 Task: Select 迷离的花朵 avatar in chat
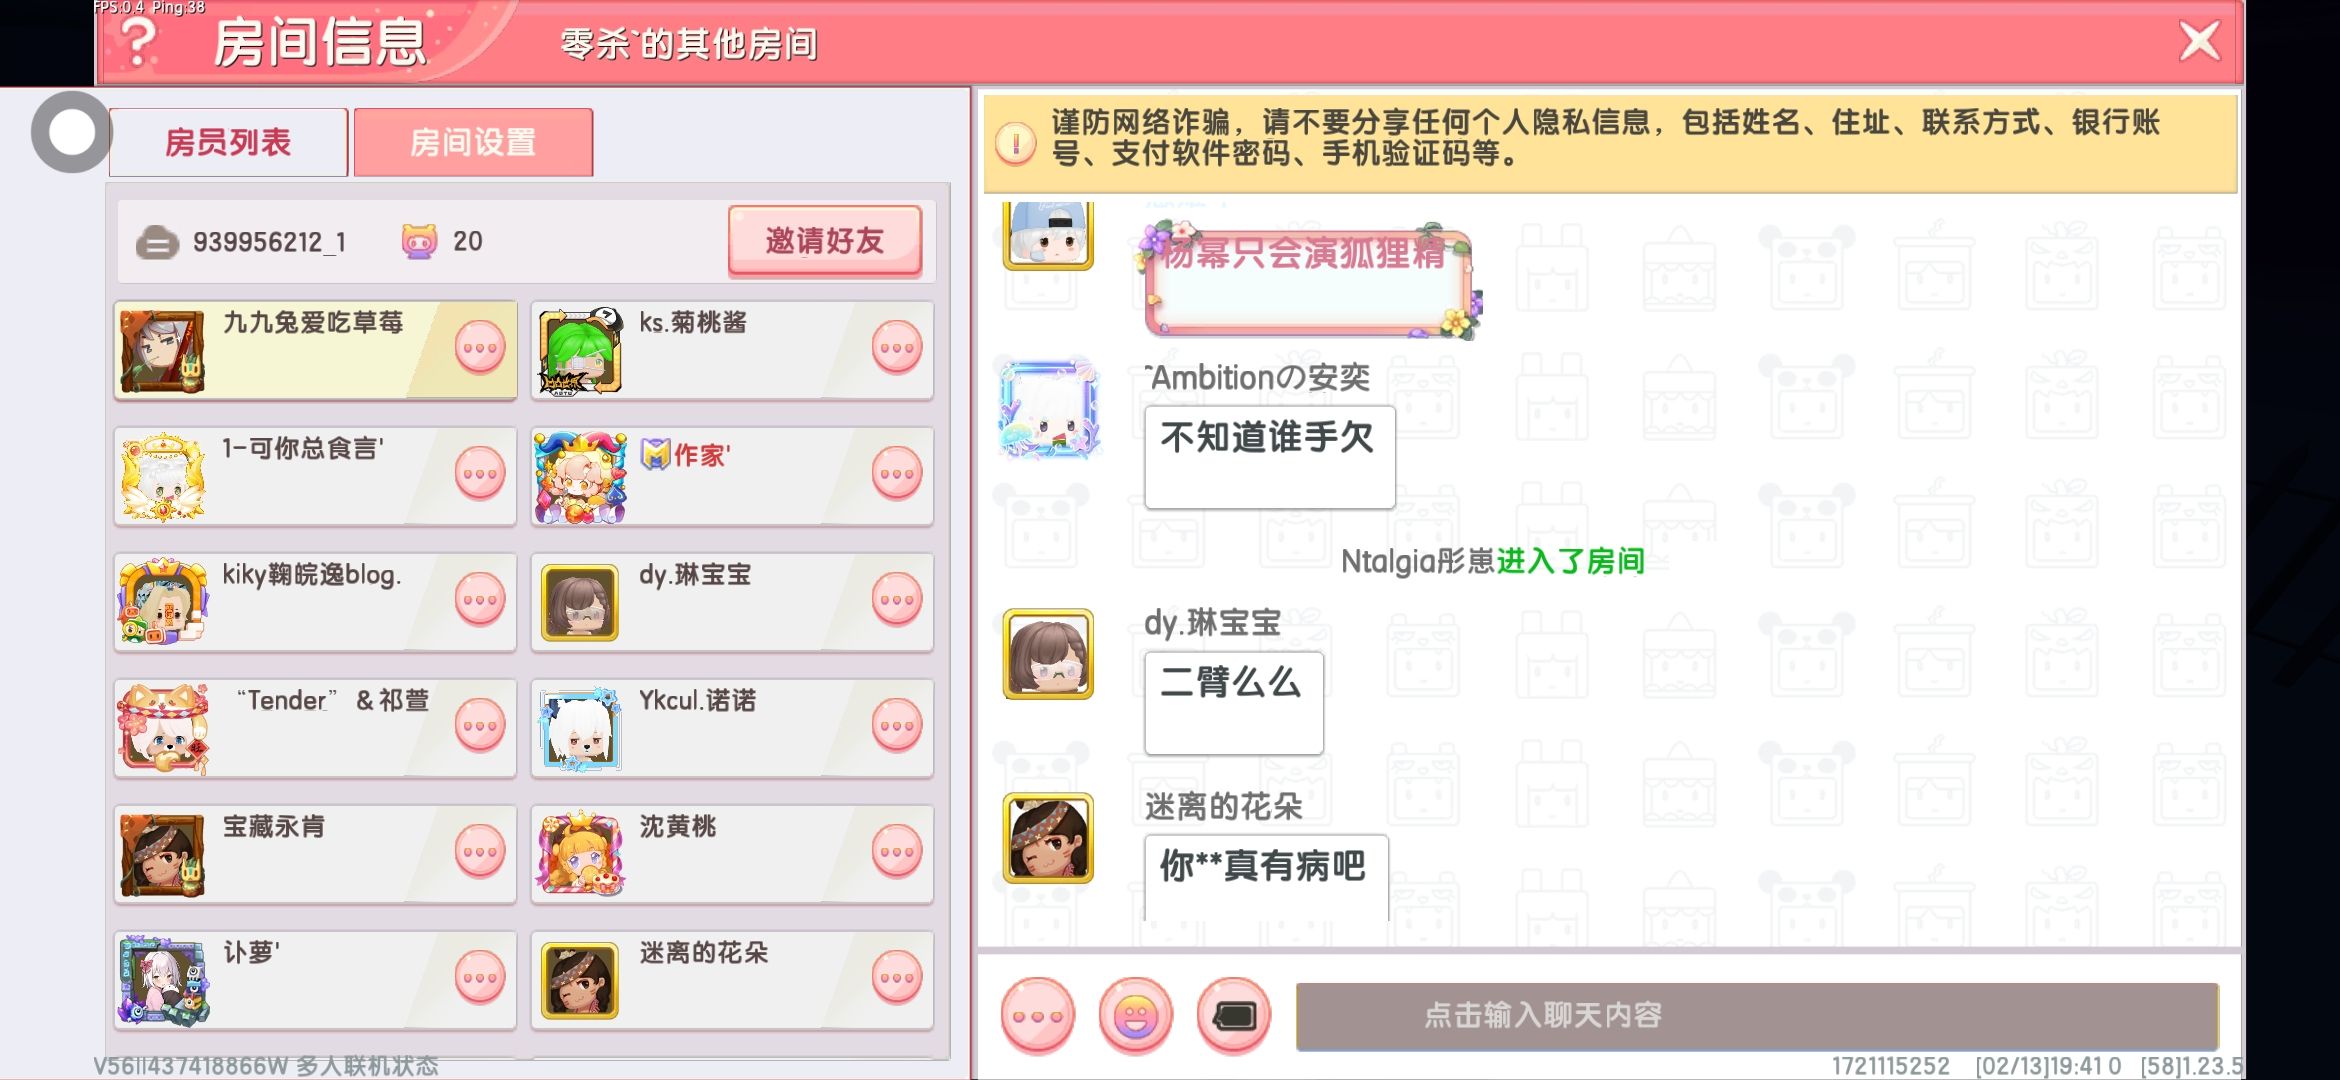1048,838
